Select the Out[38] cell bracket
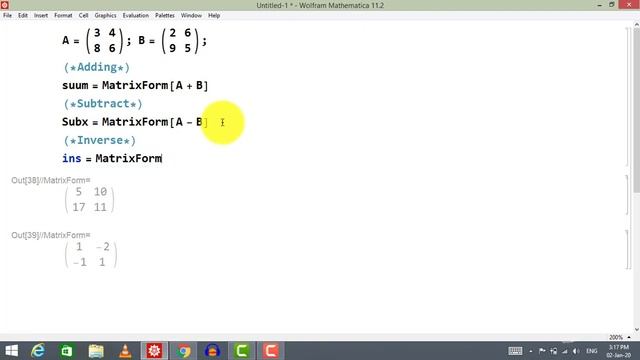 coord(628,195)
